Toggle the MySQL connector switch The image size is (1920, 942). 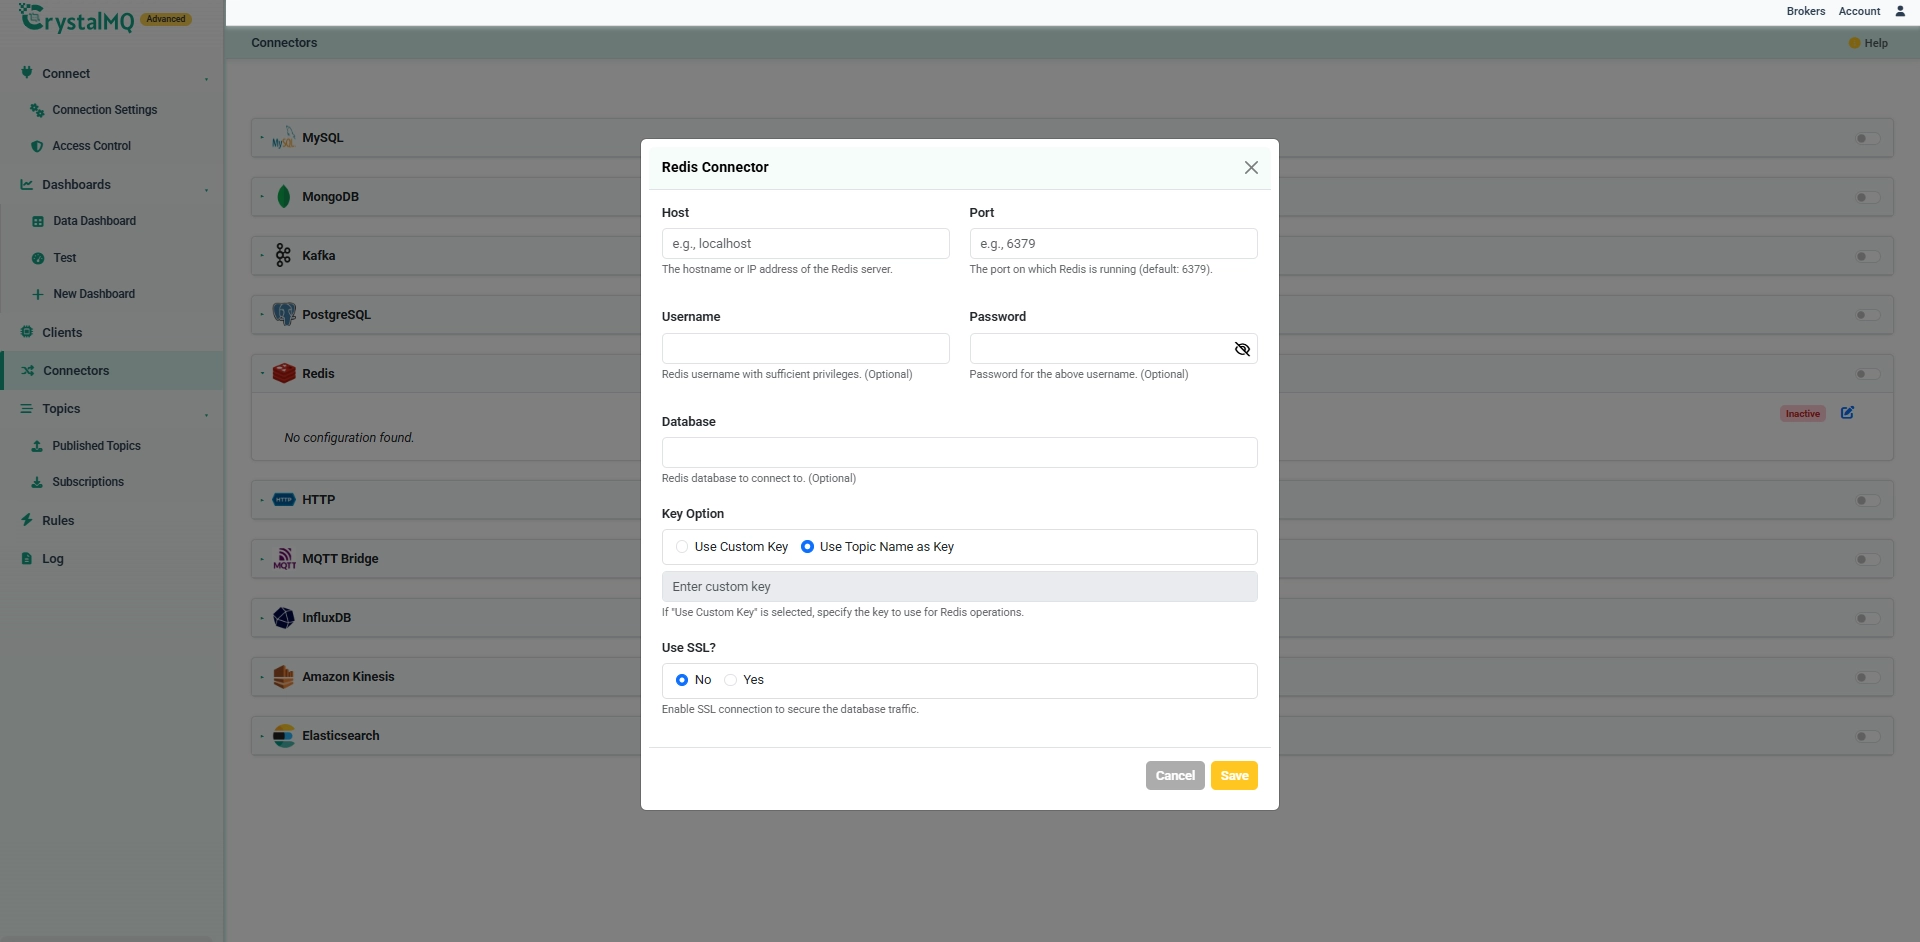pos(1867,138)
